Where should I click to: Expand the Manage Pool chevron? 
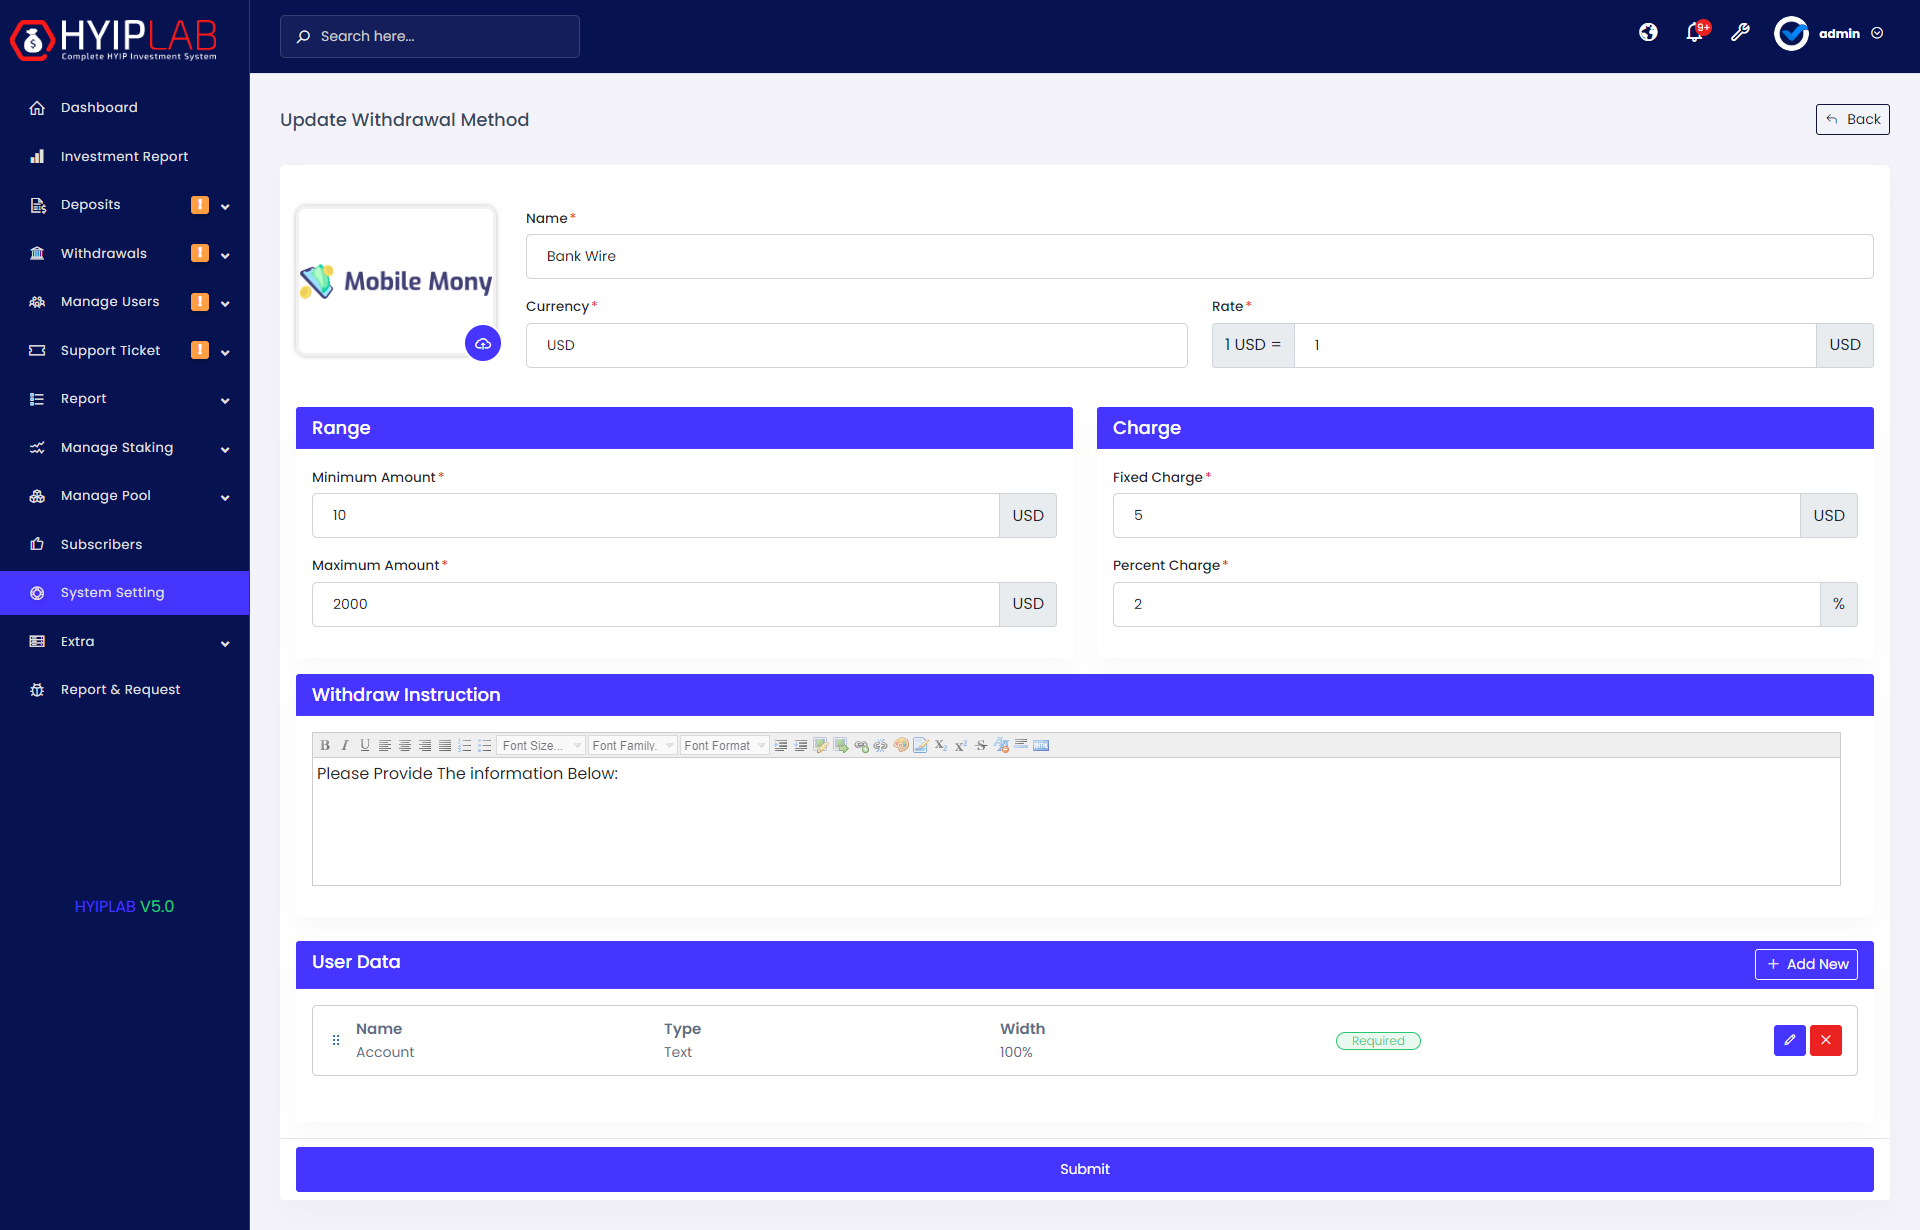point(225,497)
